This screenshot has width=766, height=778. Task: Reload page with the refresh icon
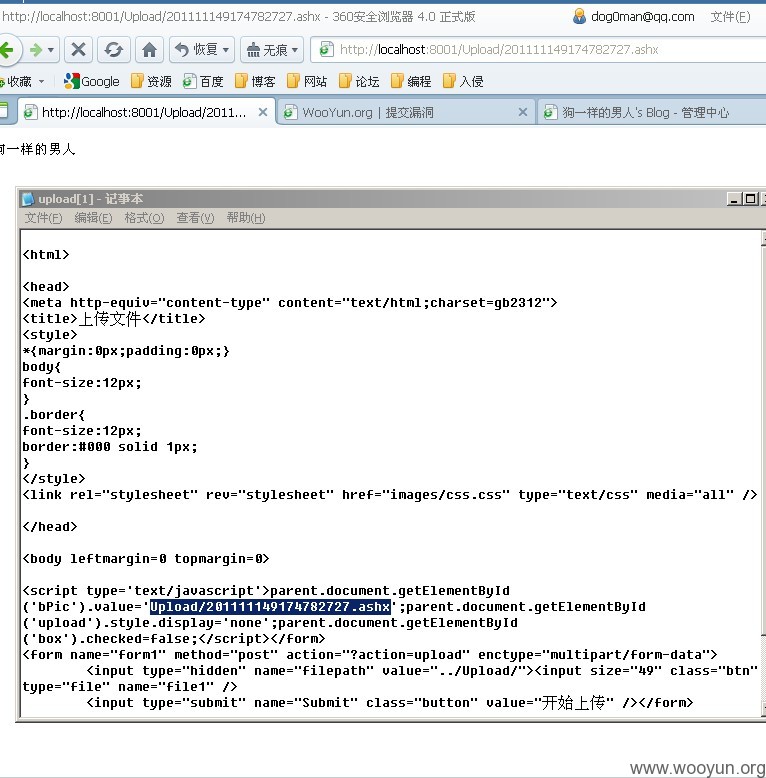[x=114, y=50]
